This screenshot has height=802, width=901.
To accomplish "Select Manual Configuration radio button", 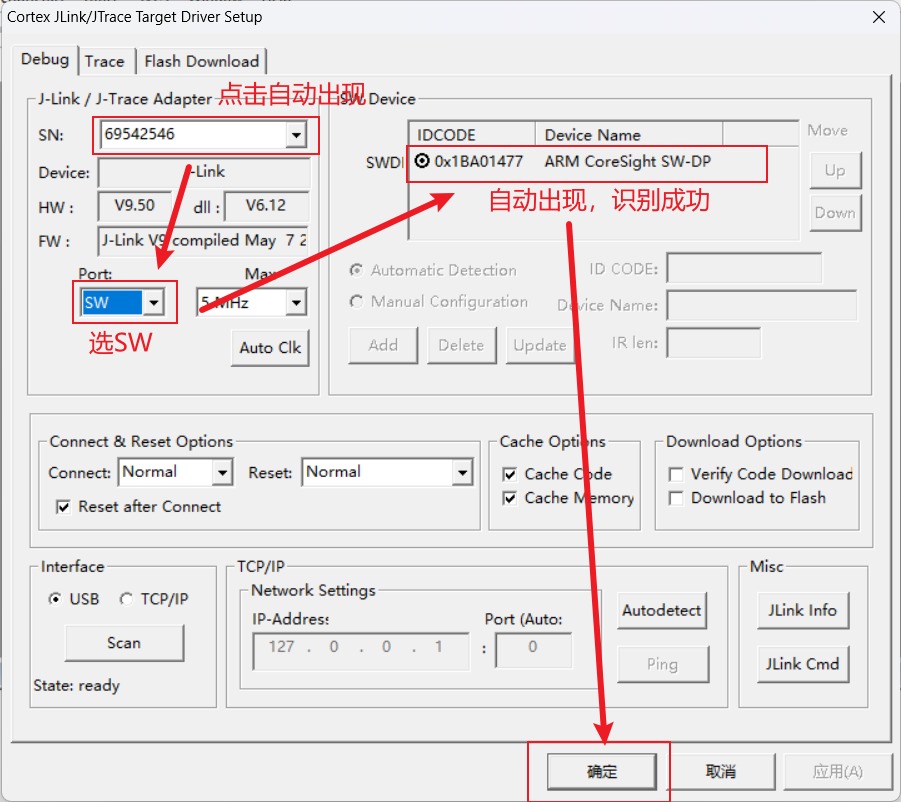I will click(356, 302).
